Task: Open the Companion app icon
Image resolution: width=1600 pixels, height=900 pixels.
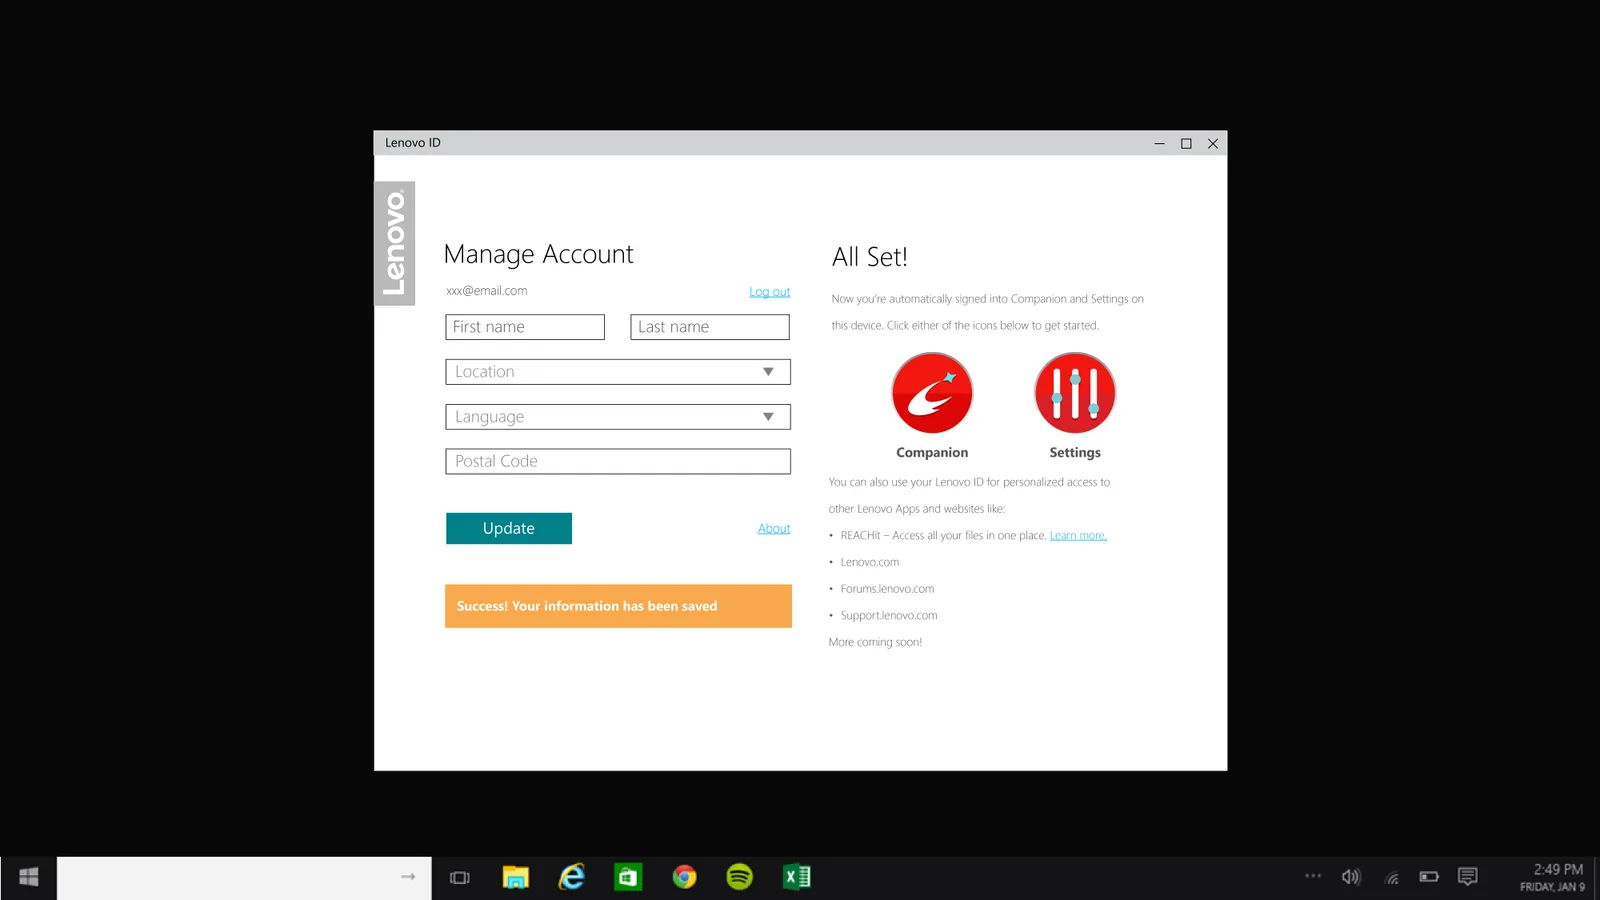Action: pos(932,393)
